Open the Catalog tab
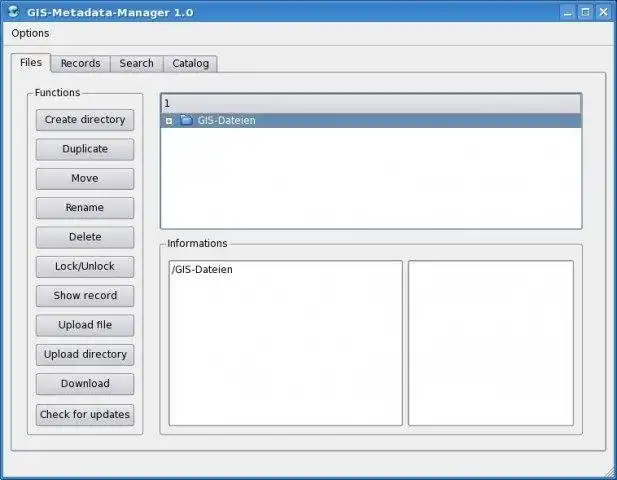This screenshot has height=480, width=617. pyautogui.click(x=190, y=64)
